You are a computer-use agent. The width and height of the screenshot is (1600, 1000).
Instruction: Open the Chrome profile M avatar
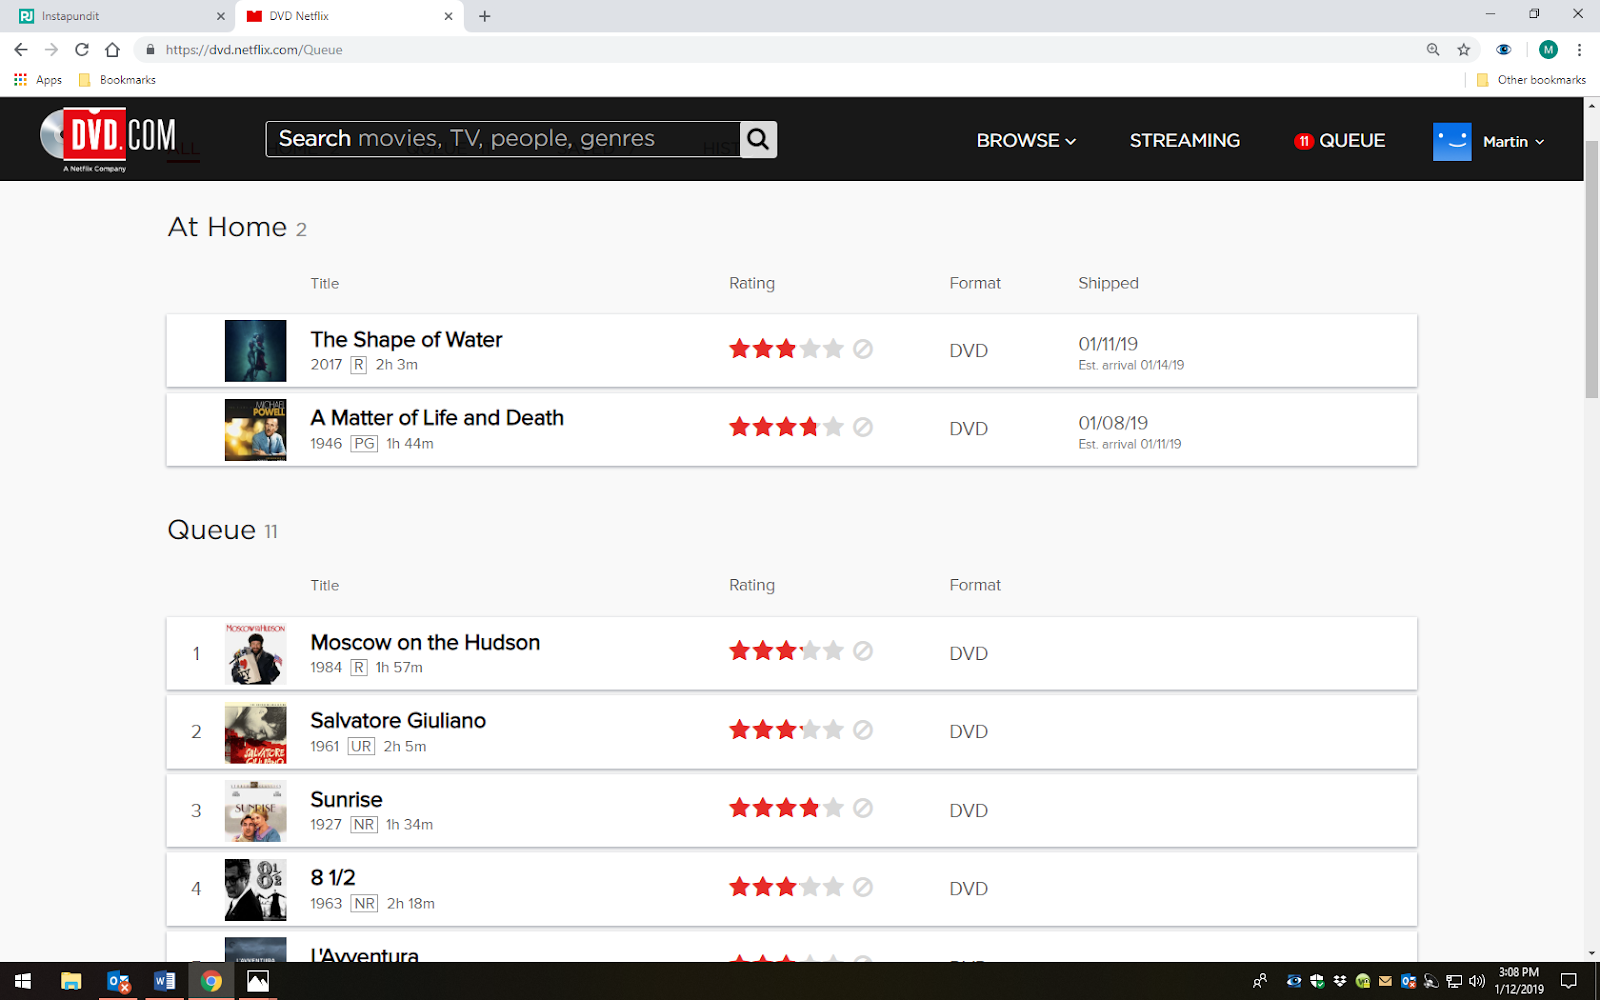1548,49
